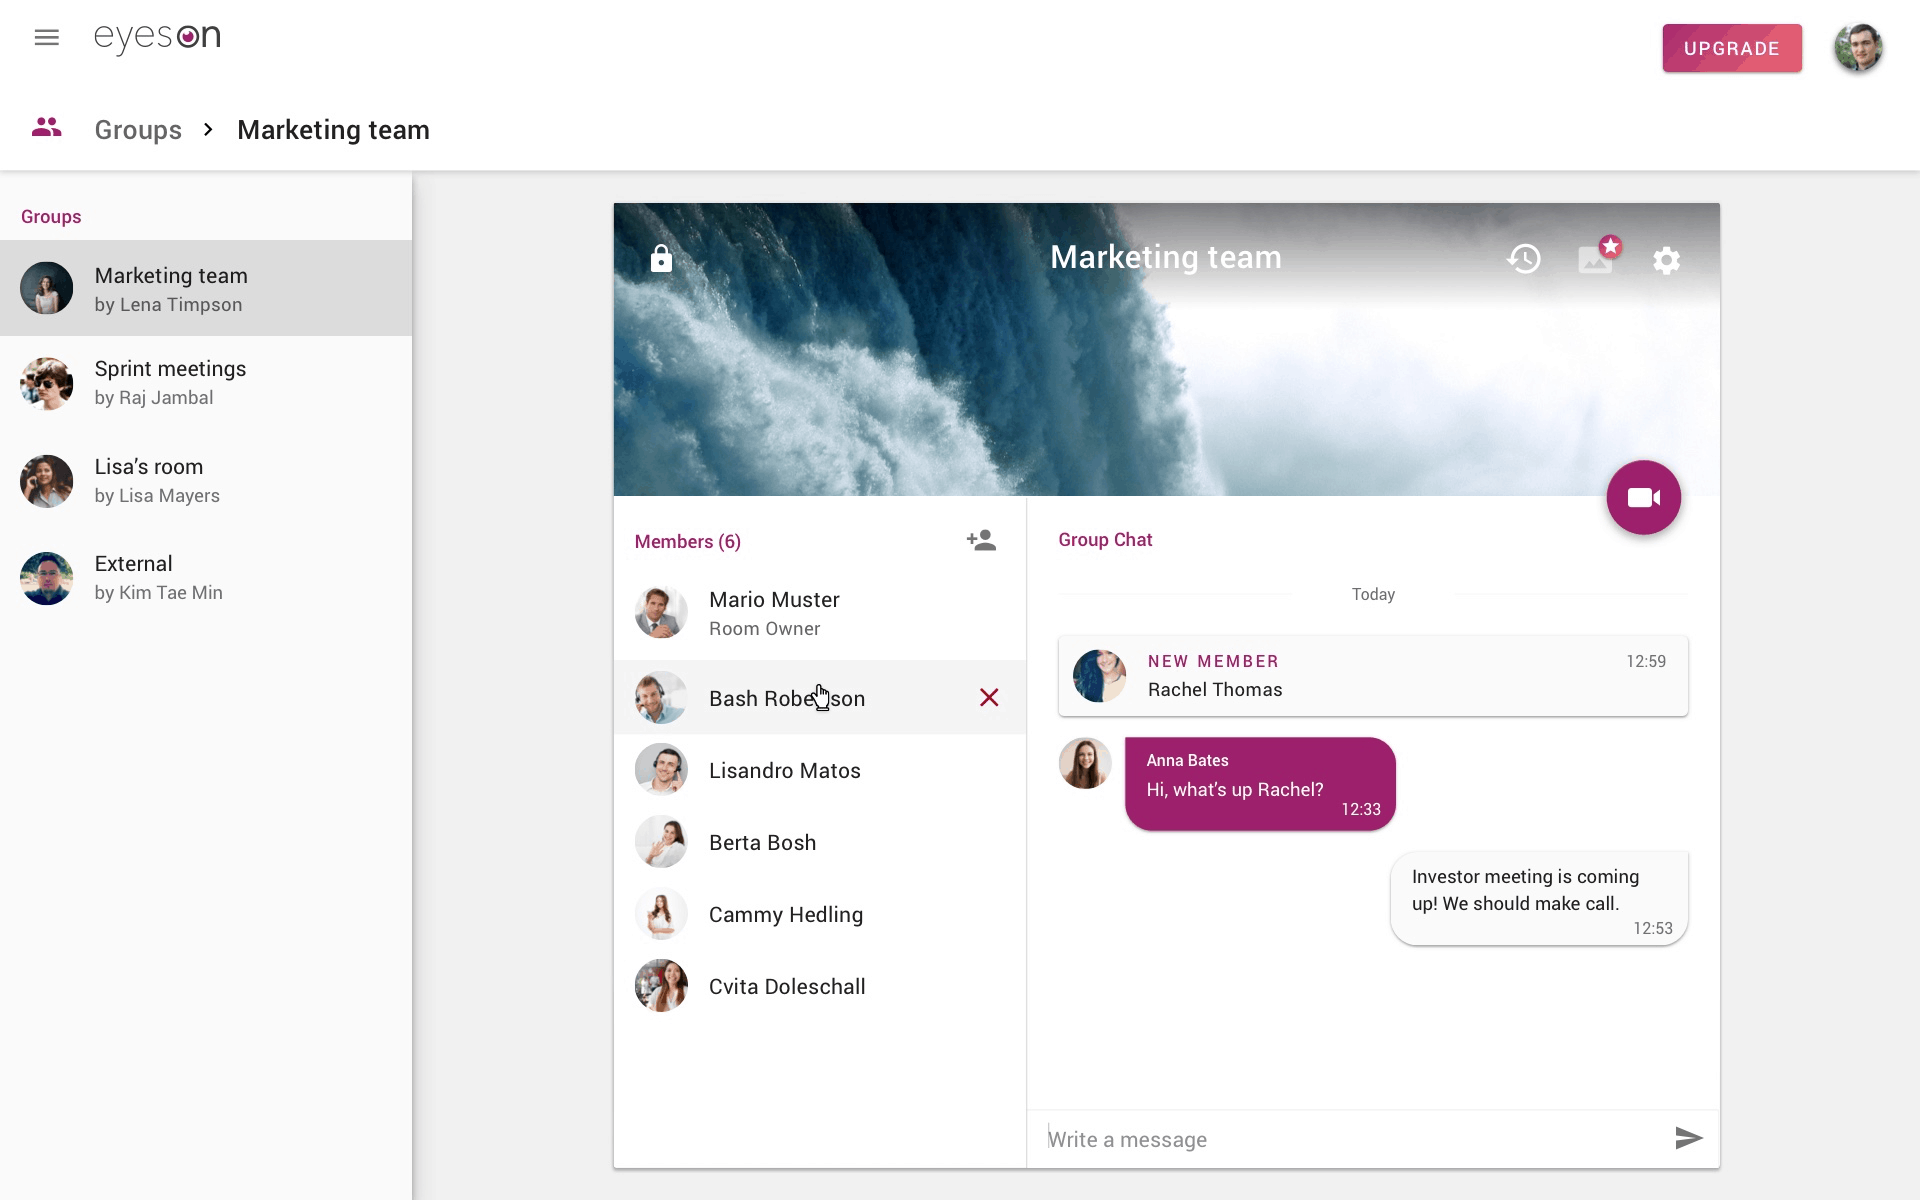Open the room settings gear
This screenshot has width=1920, height=1200.
point(1666,260)
